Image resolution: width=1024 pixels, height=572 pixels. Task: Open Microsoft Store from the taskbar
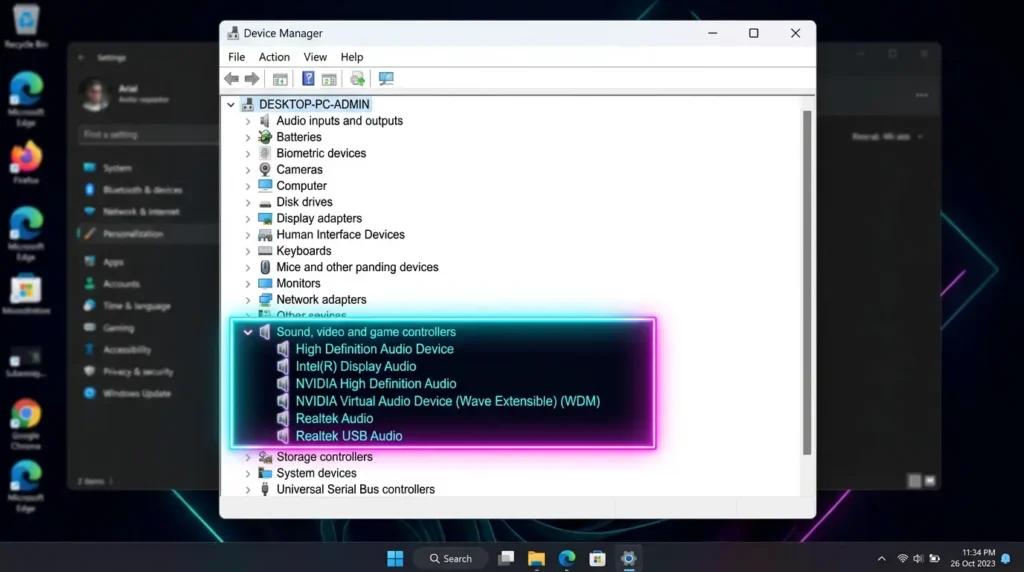(598, 558)
